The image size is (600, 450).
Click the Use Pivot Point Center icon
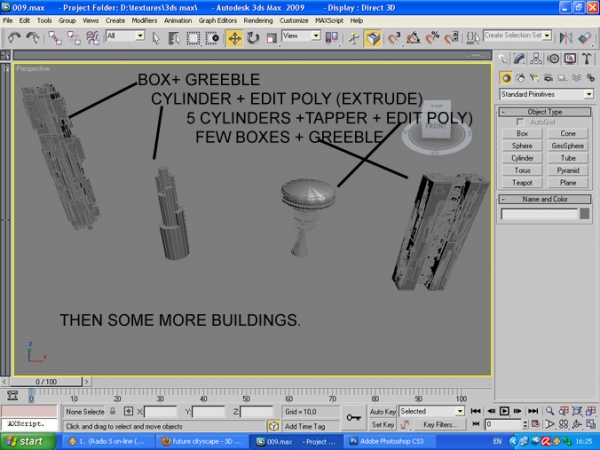click(331, 38)
